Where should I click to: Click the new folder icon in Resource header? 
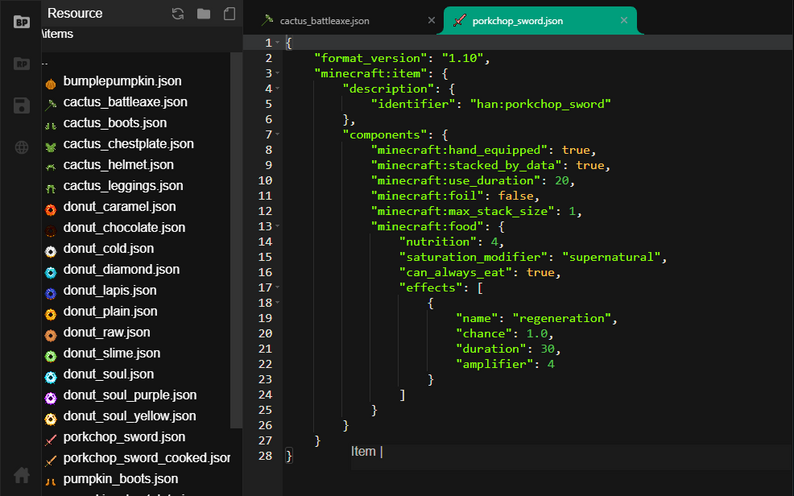point(204,14)
